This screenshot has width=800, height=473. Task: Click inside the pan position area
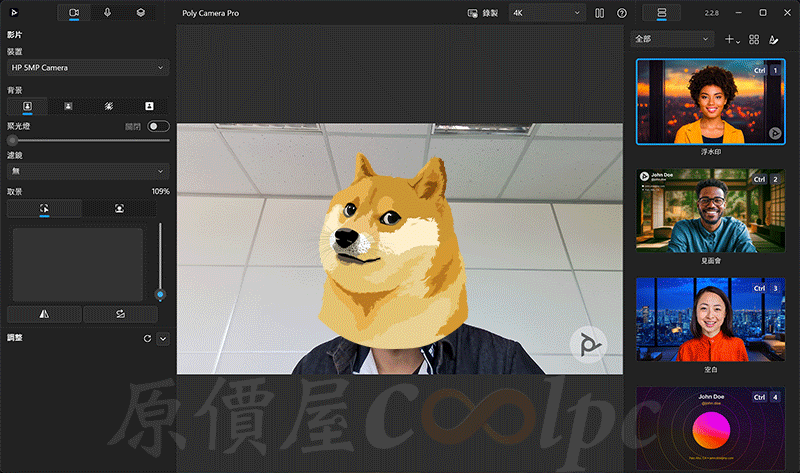pos(78,264)
